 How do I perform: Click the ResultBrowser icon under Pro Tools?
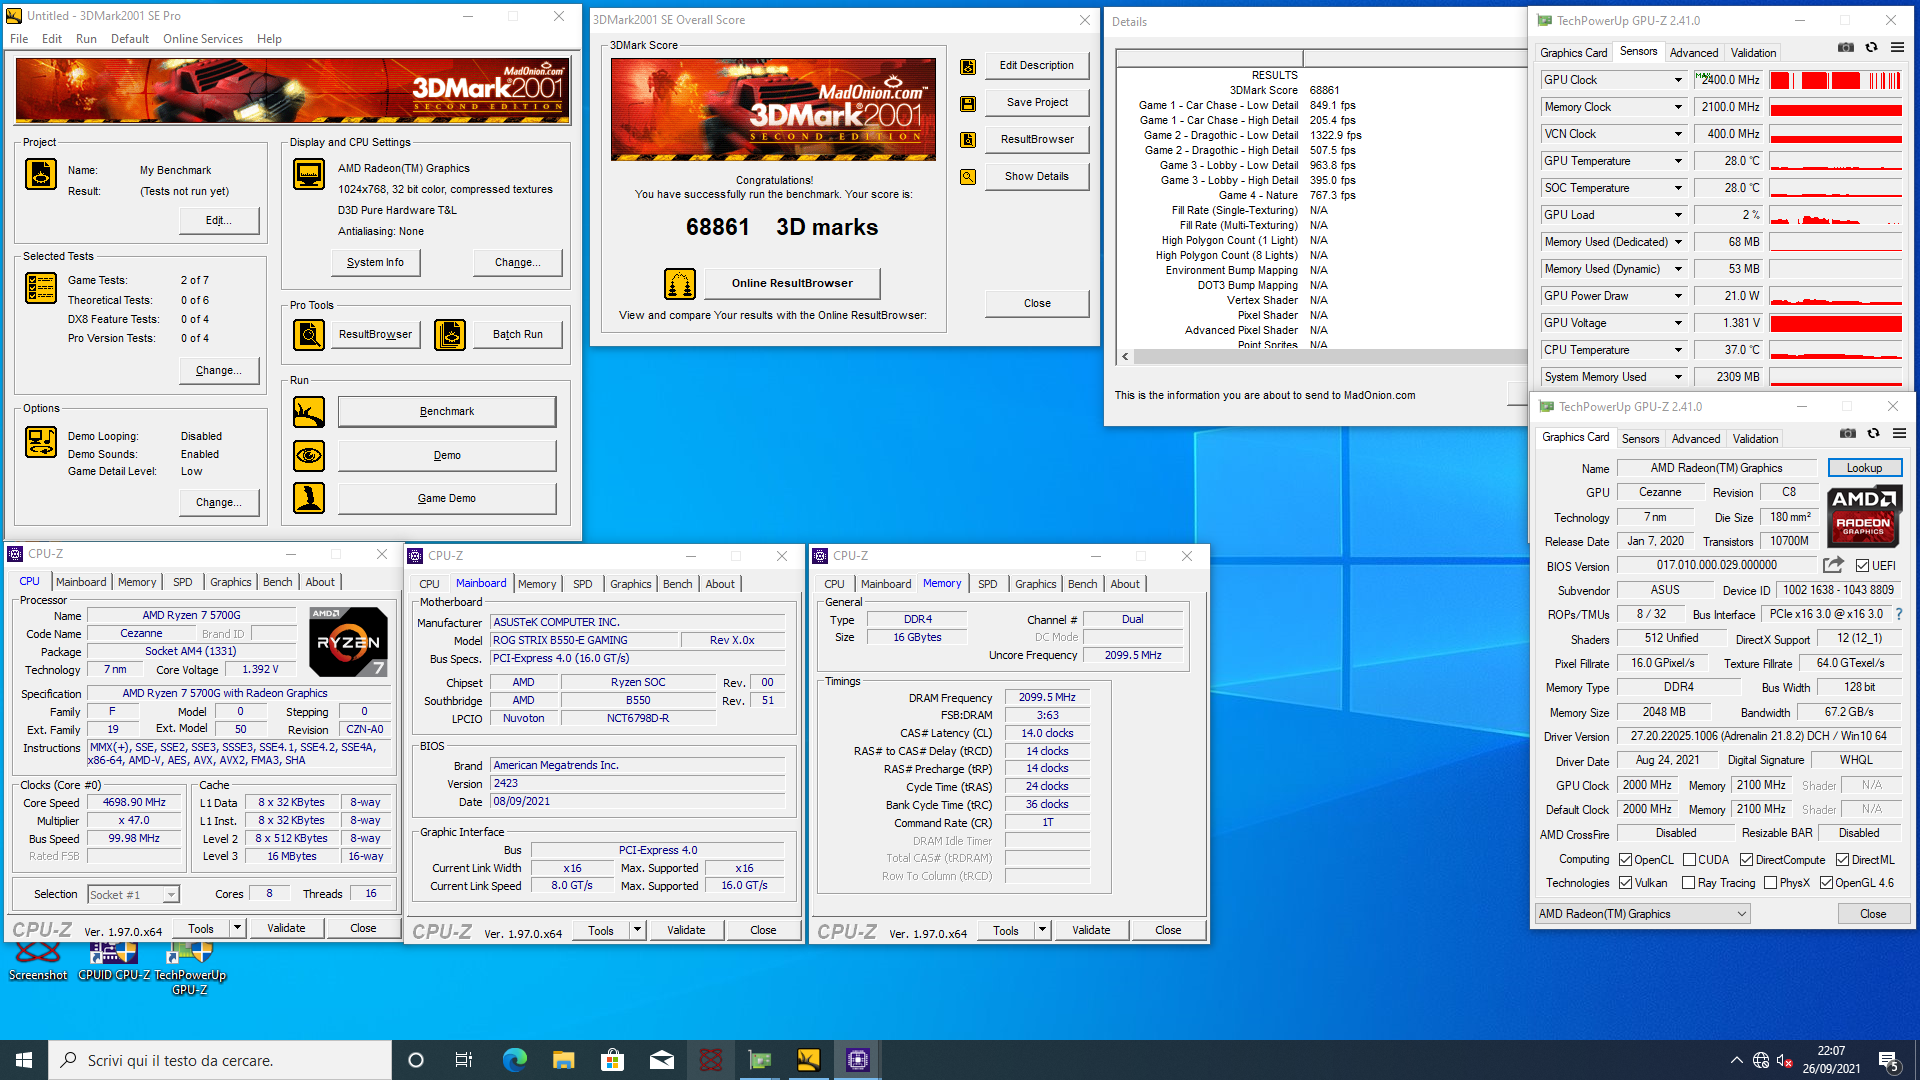pyautogui.click(x=308, y=334)
